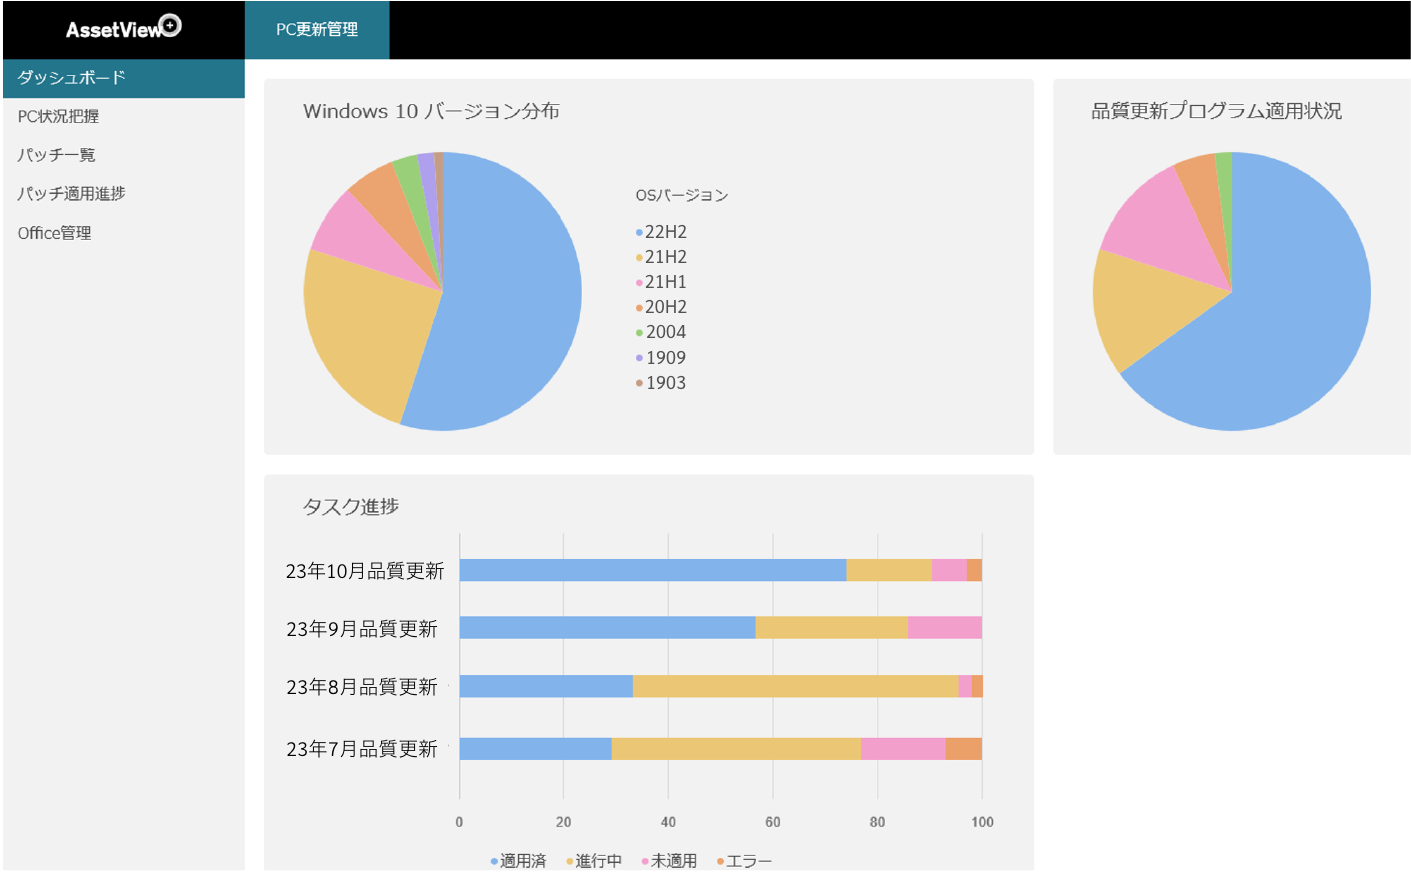This screenshot has width=1411, height=873.
Task: Click the 1903 legend entry
Action: (x=661, y=383)
